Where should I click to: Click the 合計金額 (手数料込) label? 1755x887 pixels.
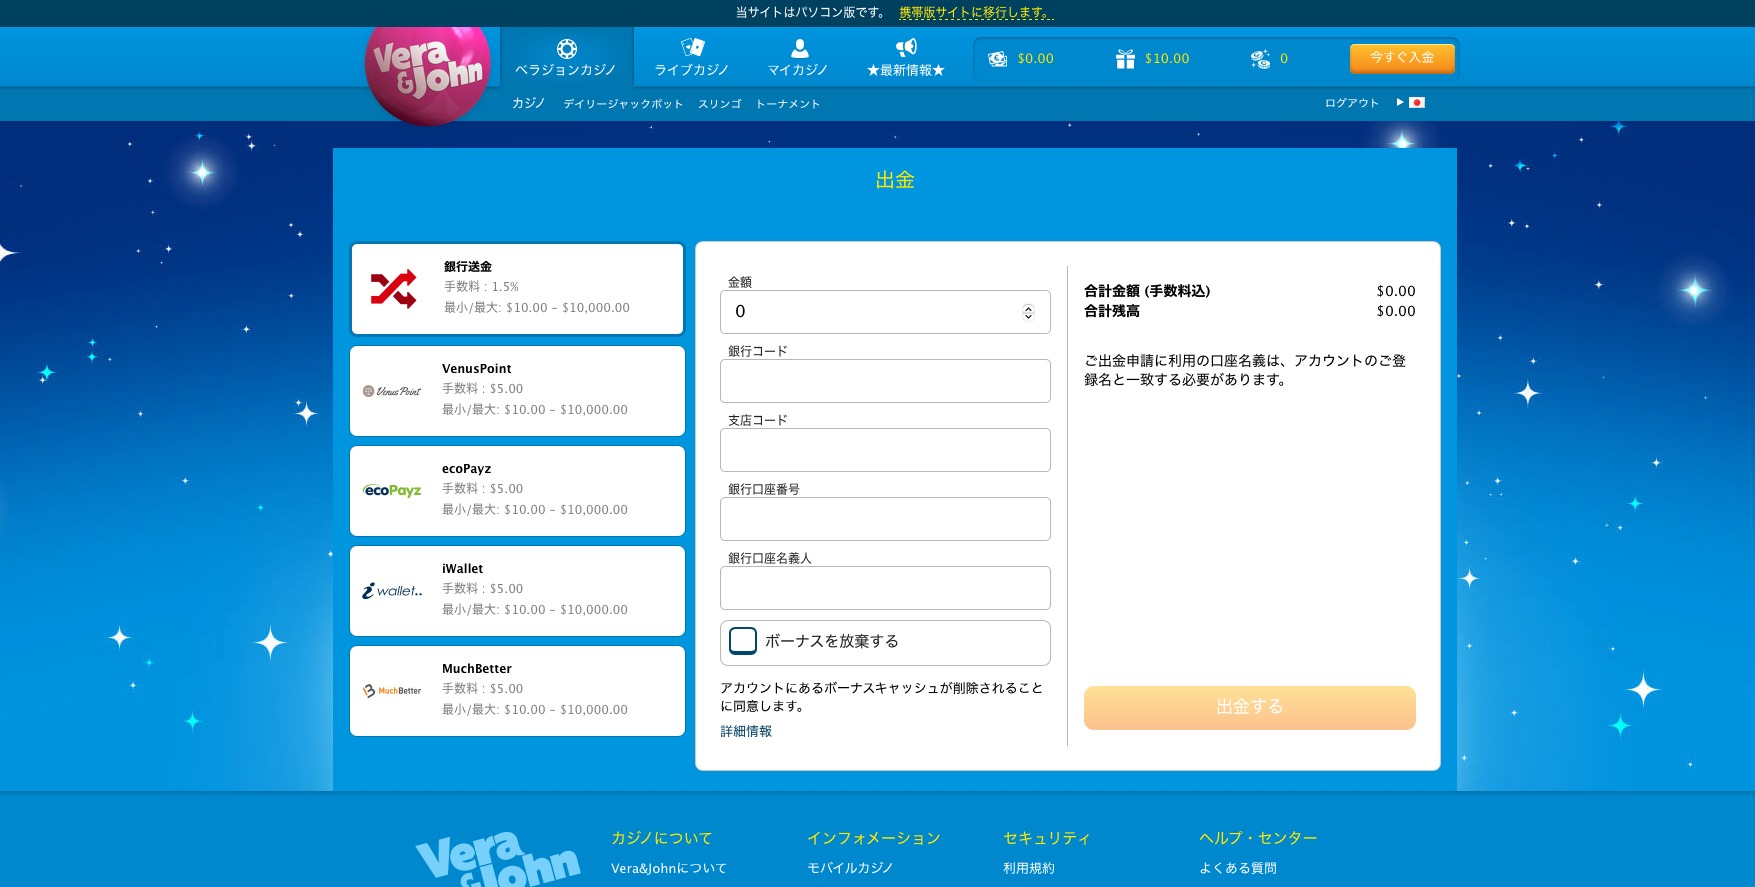tap(1147, 291)
